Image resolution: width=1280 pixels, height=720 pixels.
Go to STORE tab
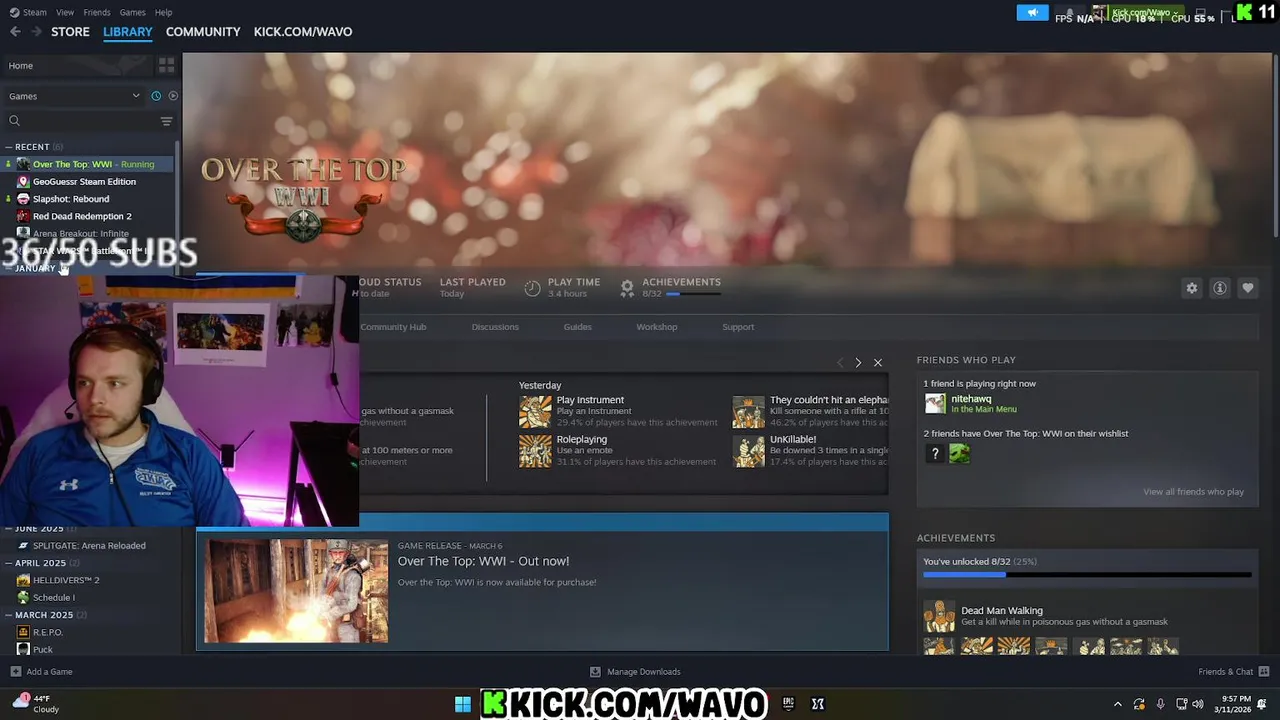click(70, 32)
